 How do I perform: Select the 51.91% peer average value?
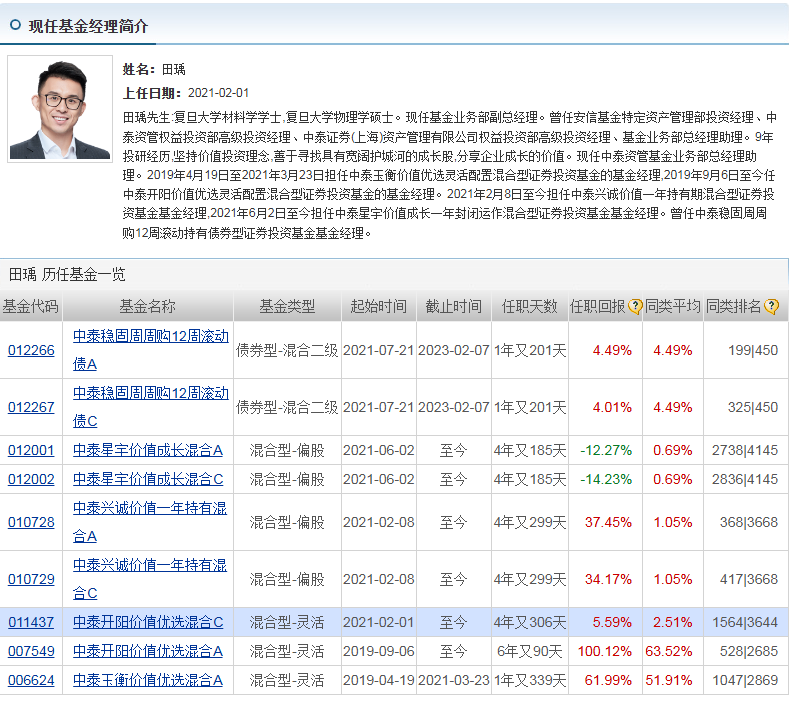click(x=668, y=680)
